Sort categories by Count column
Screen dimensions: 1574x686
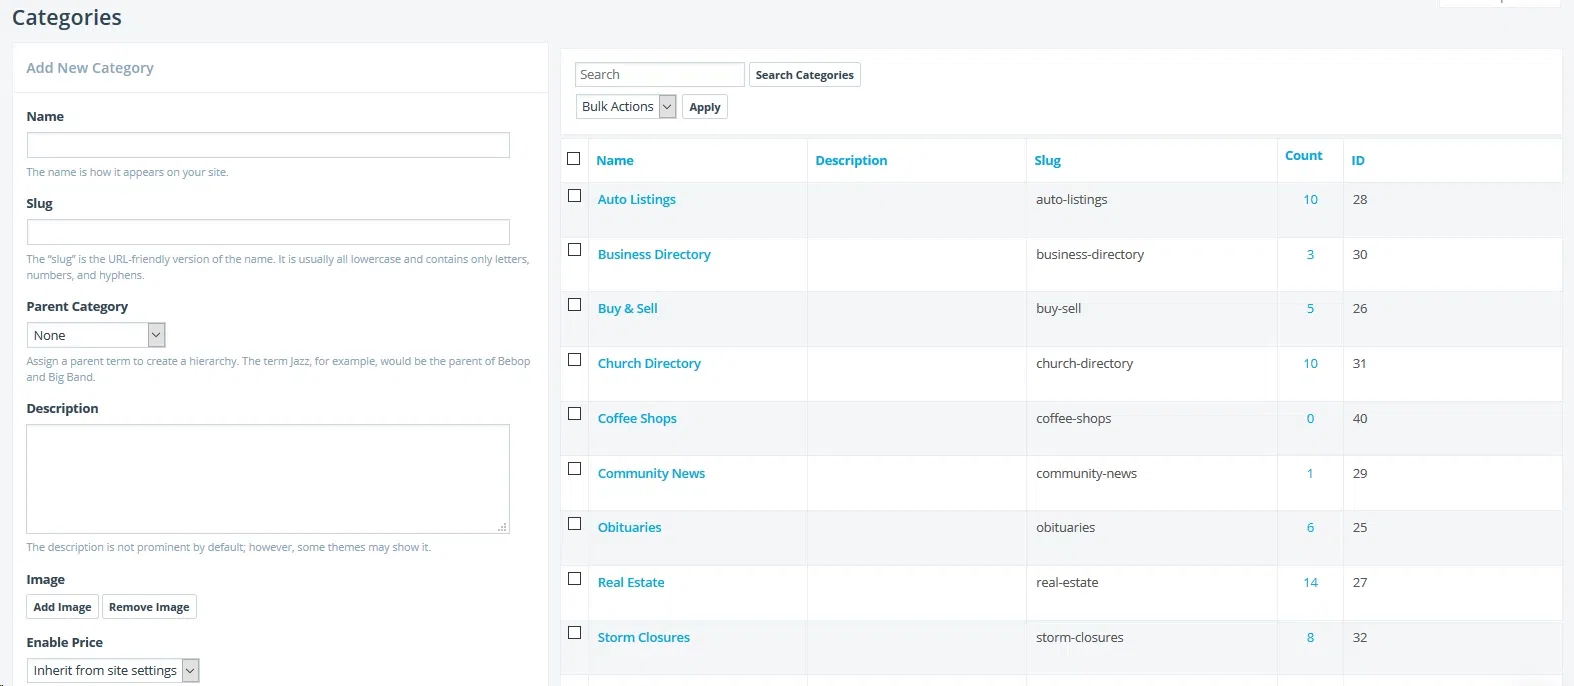pyautogui.click(x=1303, y=156)
